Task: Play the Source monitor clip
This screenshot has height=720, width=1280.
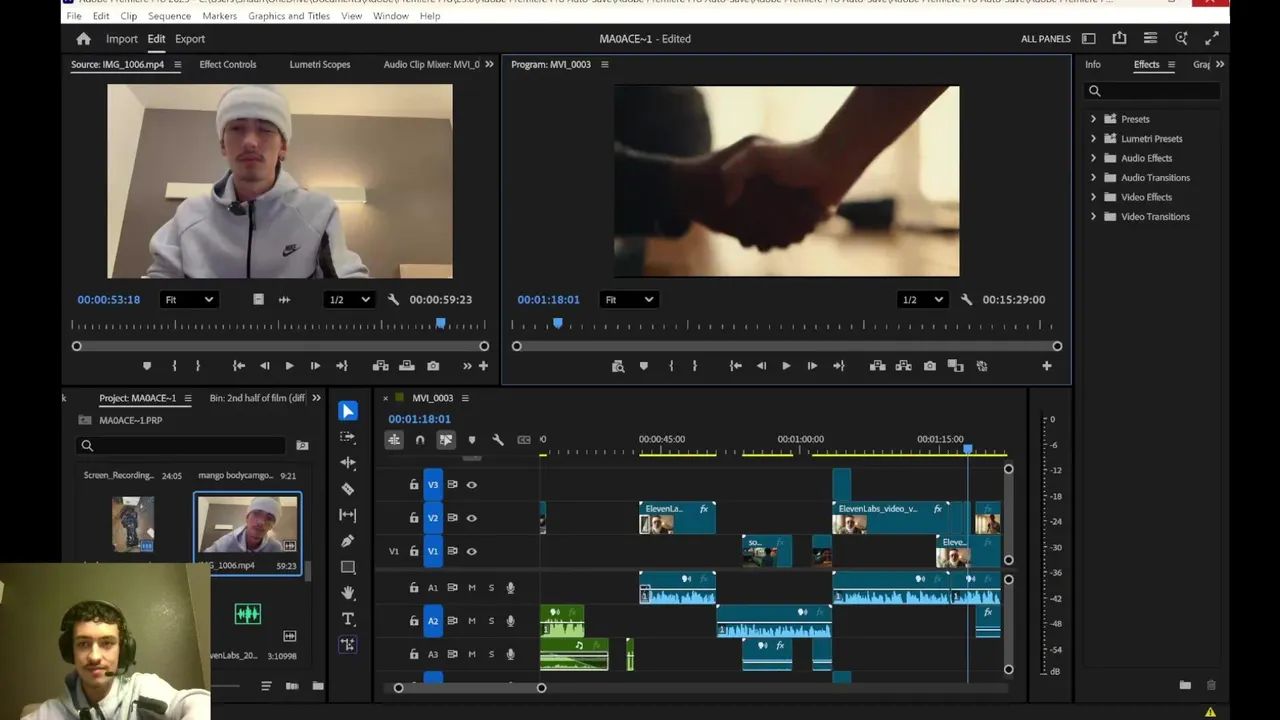Action: [x=289, y=366]
